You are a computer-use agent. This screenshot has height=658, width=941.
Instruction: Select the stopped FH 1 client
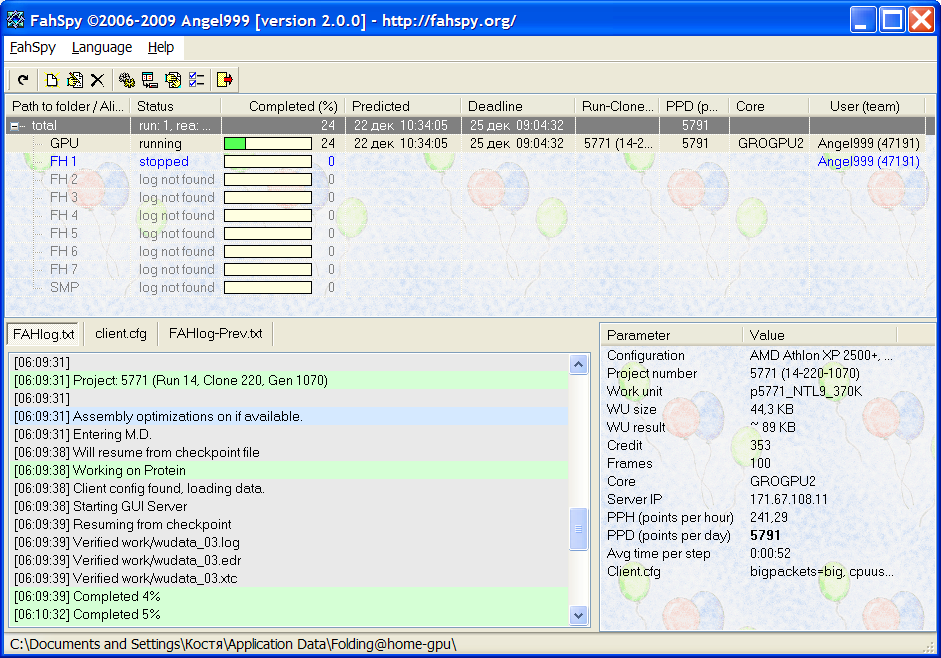(63, 162)
